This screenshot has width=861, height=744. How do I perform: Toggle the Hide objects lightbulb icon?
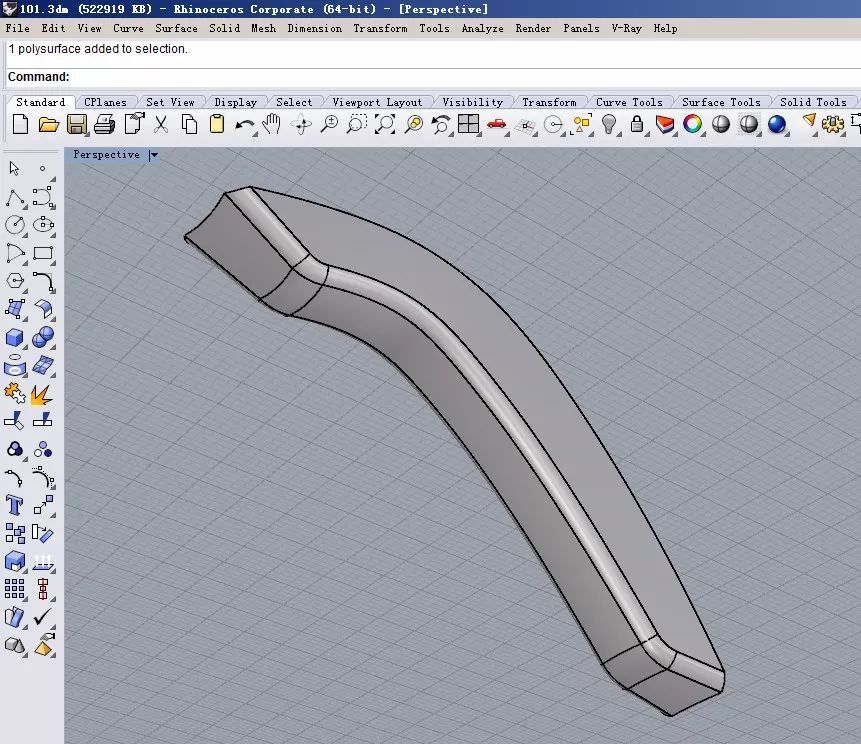click(609, 125)
